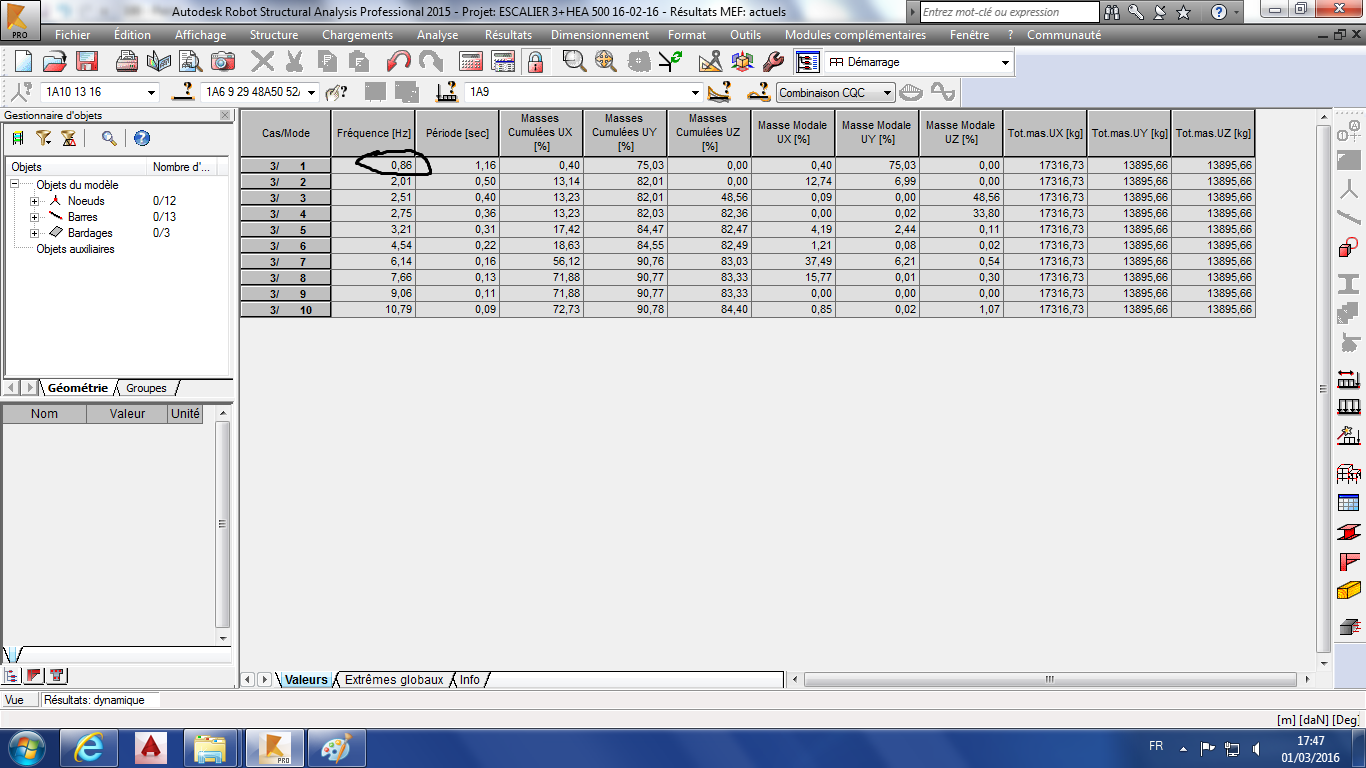Run the calculations calculator icon

pyautogui.click(x=472, y=62)
